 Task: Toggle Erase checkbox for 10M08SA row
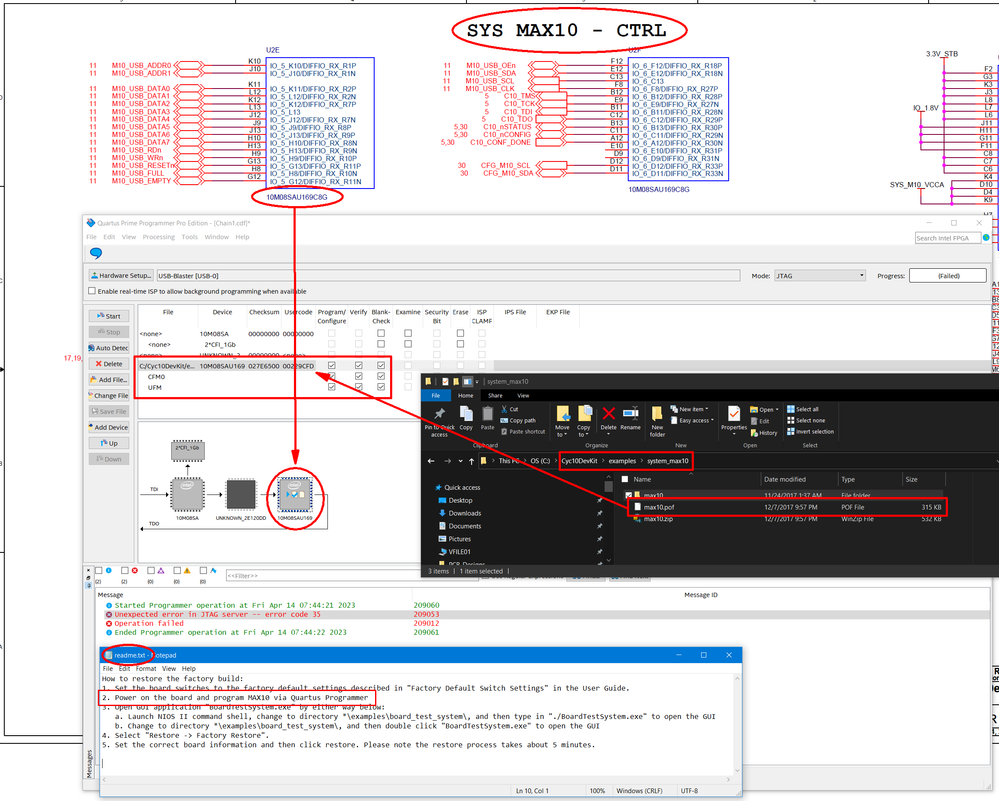point(460,333)
